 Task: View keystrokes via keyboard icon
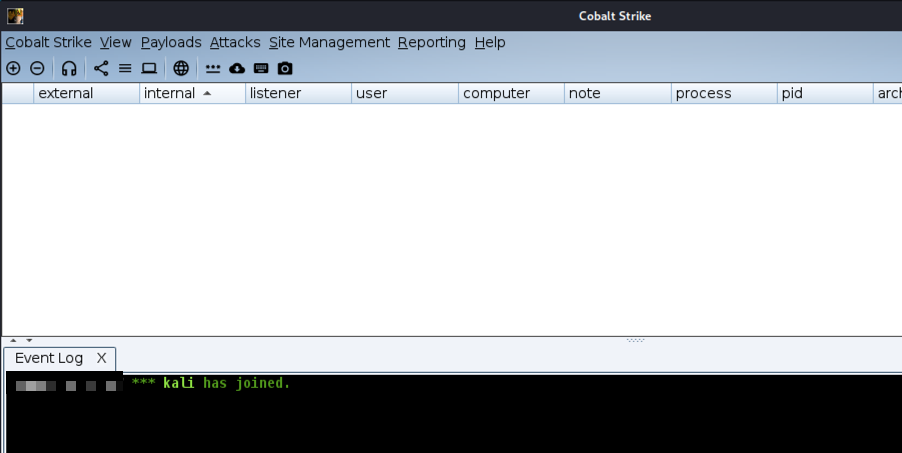[x=261, y=68]
